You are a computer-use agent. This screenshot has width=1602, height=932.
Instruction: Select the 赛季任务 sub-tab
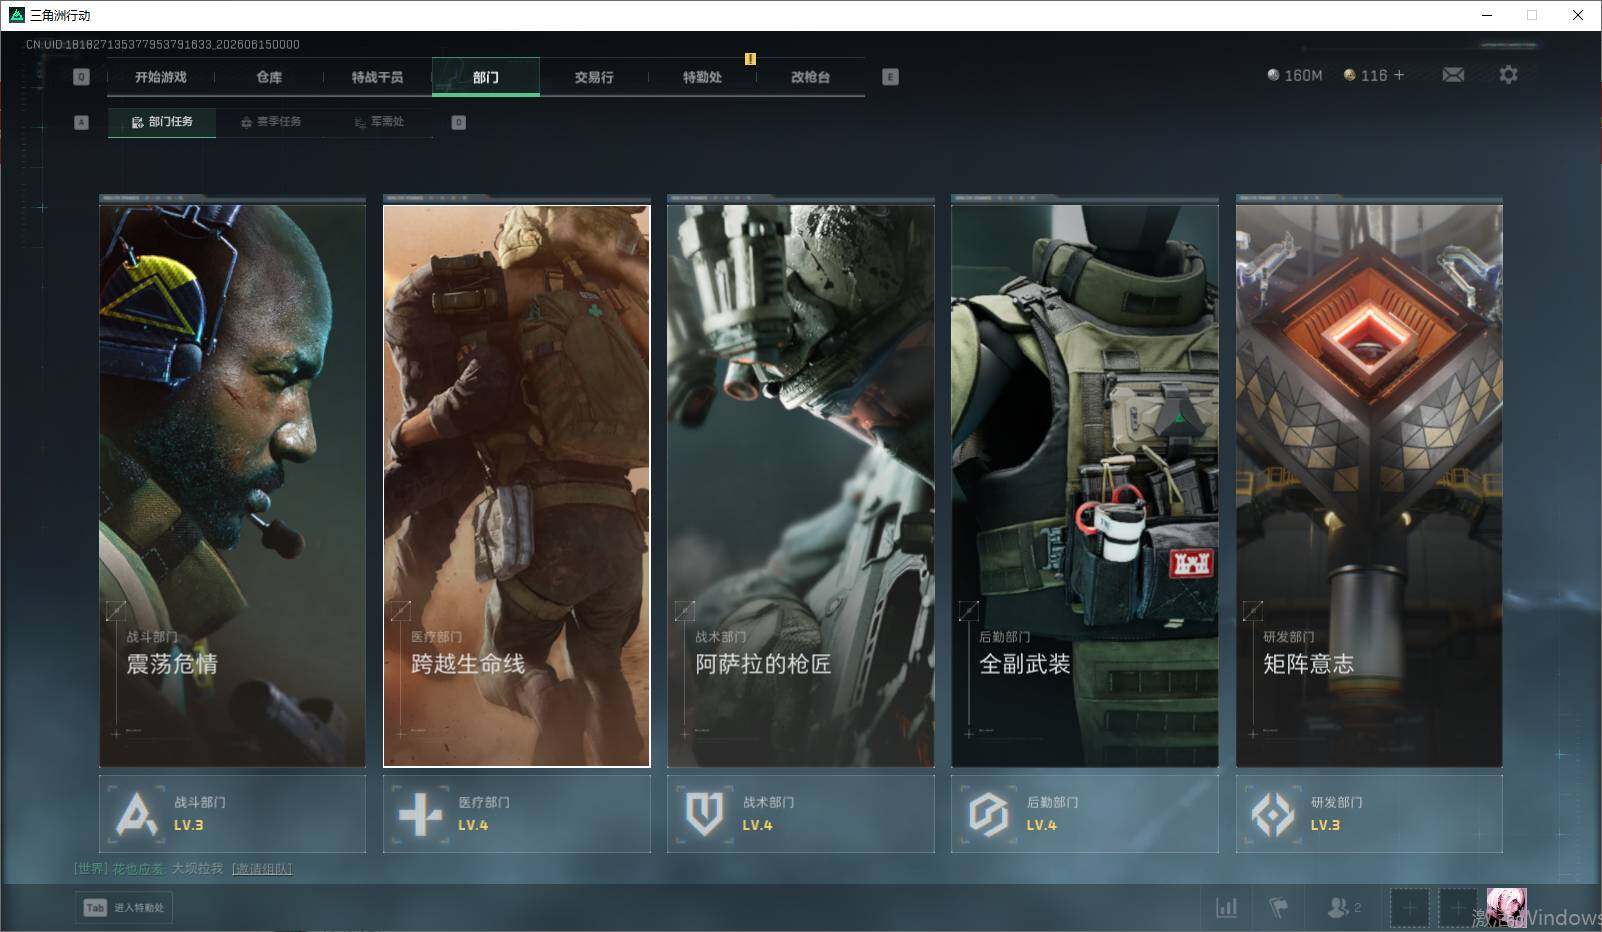(270, 122)
